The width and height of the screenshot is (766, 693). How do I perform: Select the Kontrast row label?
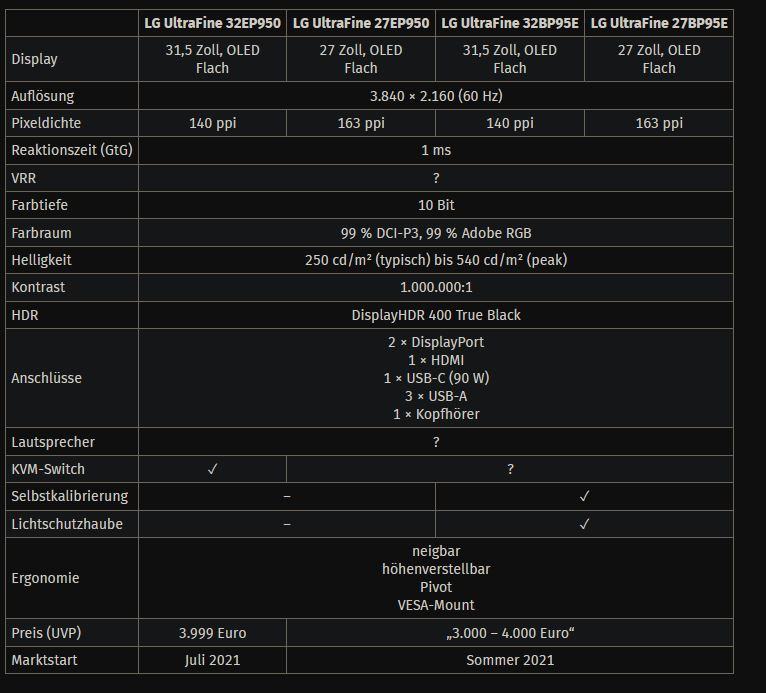point(38,287)
